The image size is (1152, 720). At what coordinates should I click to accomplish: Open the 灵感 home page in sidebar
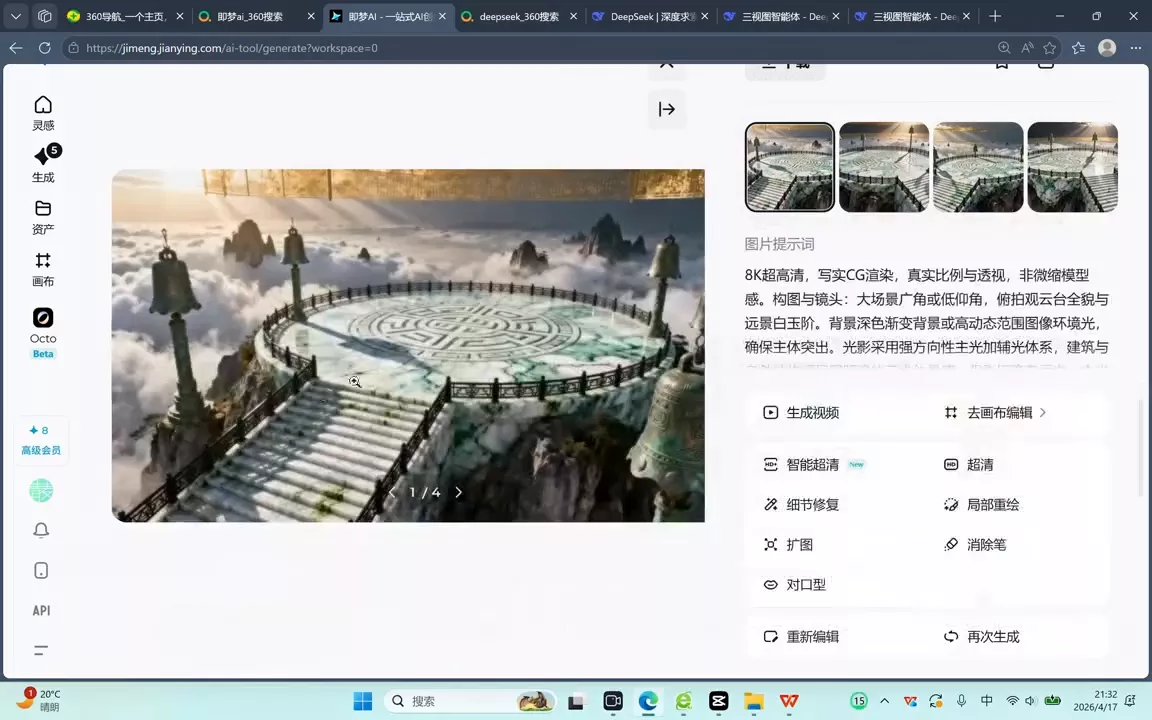(43, 113)
